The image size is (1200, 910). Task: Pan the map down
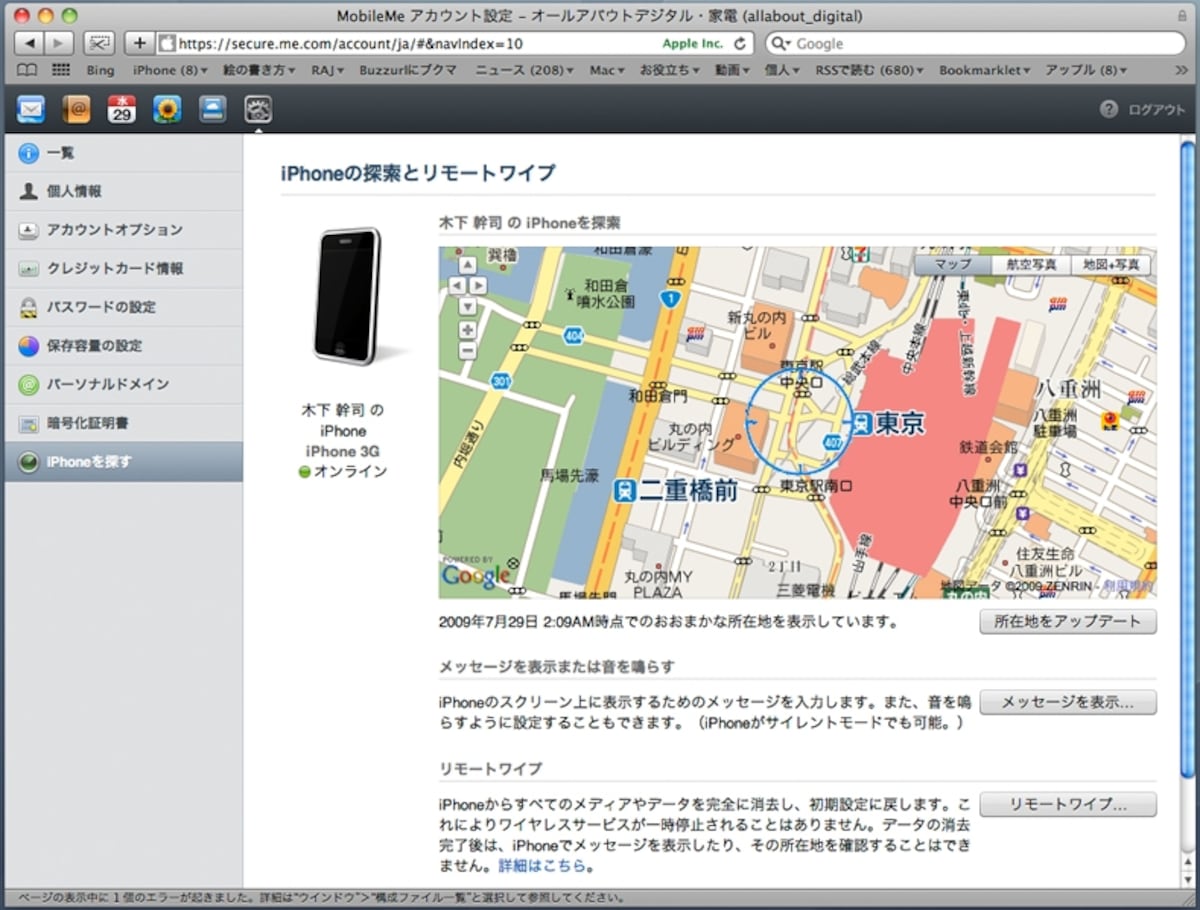click(467, 306)
